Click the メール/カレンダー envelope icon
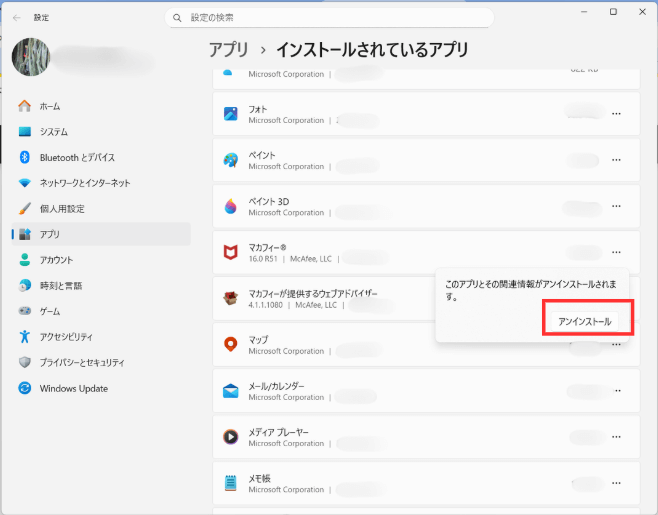Screen dimensions: 658x515 [230, 391]
